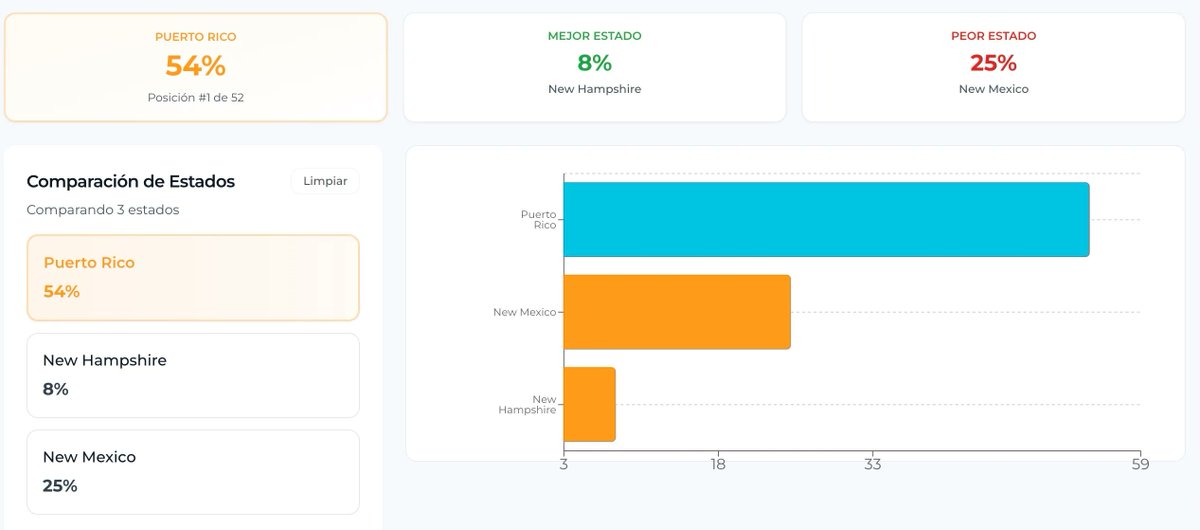Open the Peor Estado summary card
This screenshot has width=1200, height=530.
(x=993, y=67)
